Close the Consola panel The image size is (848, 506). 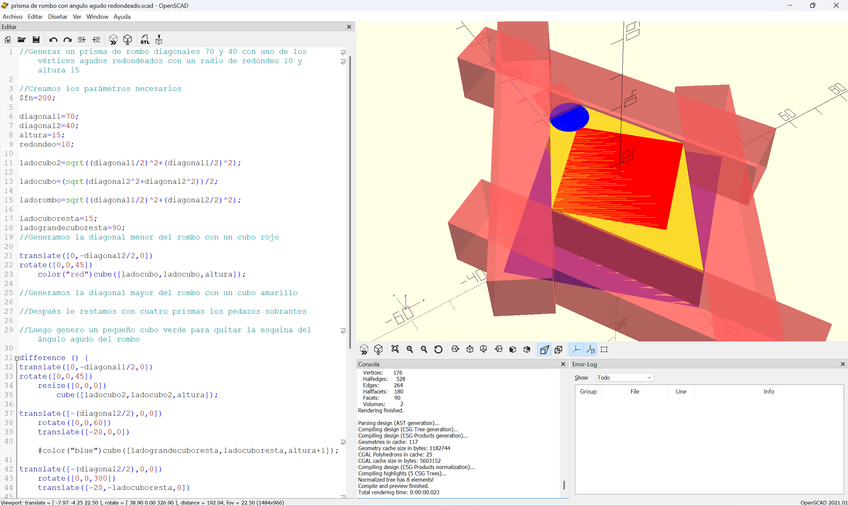point(563,364)
